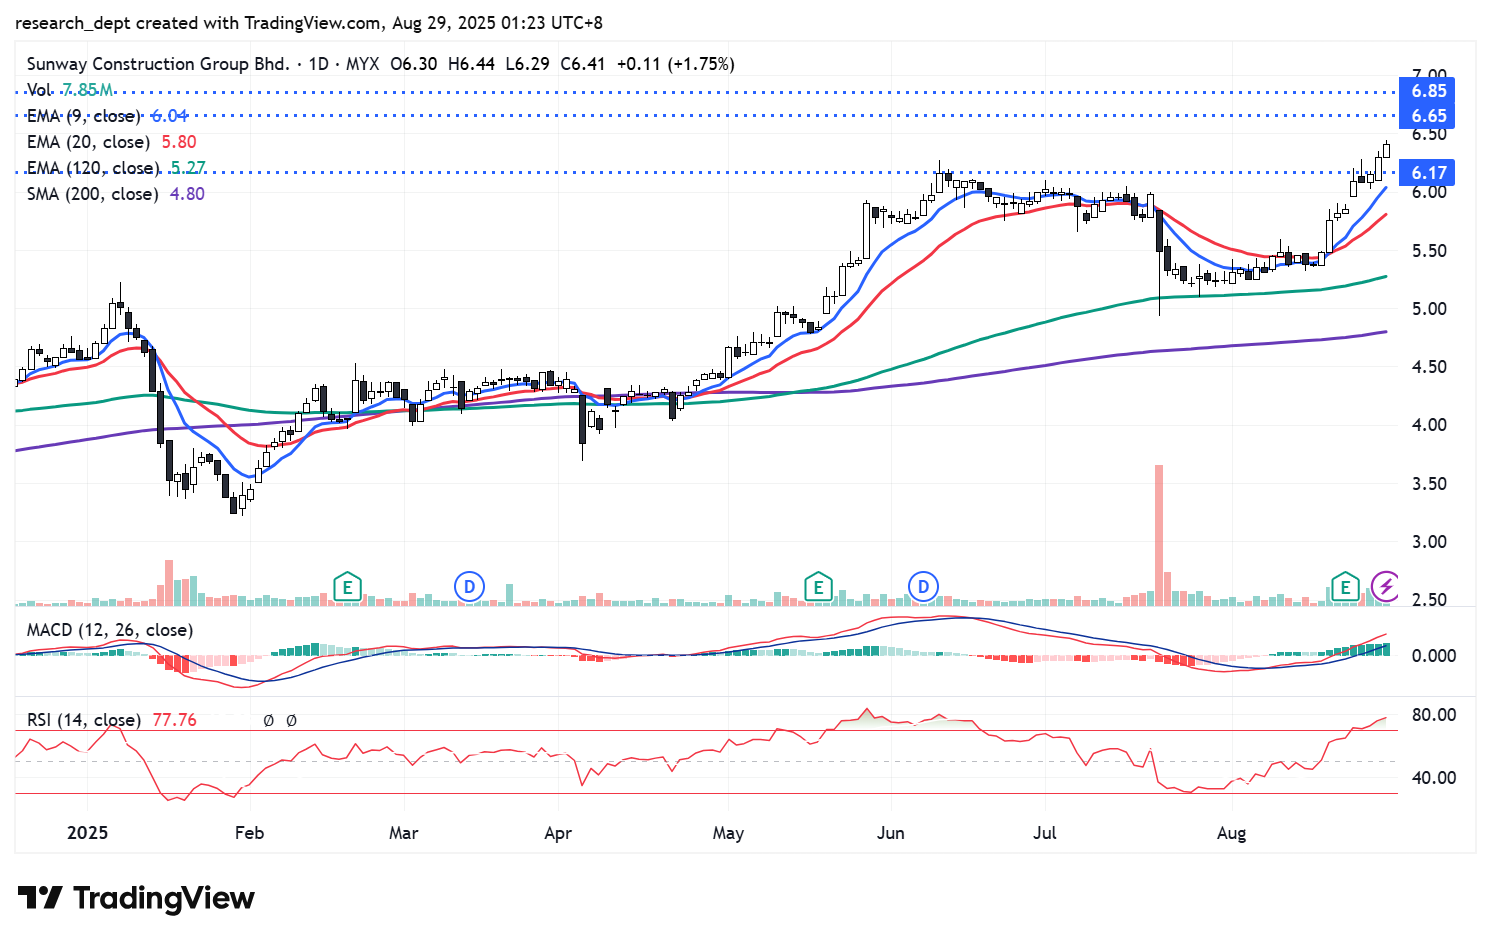Click the header text 'research_dept created with TradingView.com'
Screen dimensions: 1491x943
click(x=199, y=23)
